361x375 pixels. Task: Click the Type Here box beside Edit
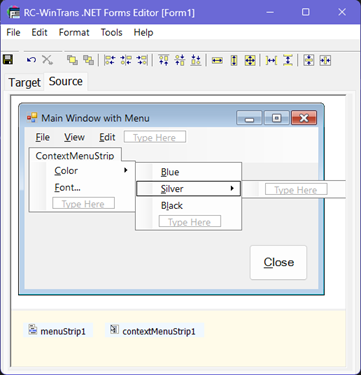(155, 137)
